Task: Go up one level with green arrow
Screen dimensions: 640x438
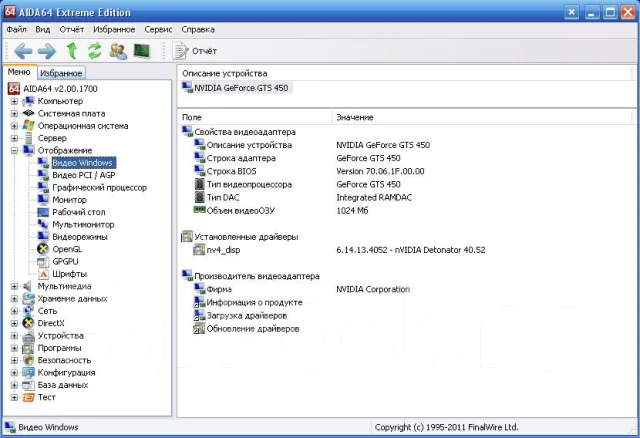Action: tap(72, 51)
